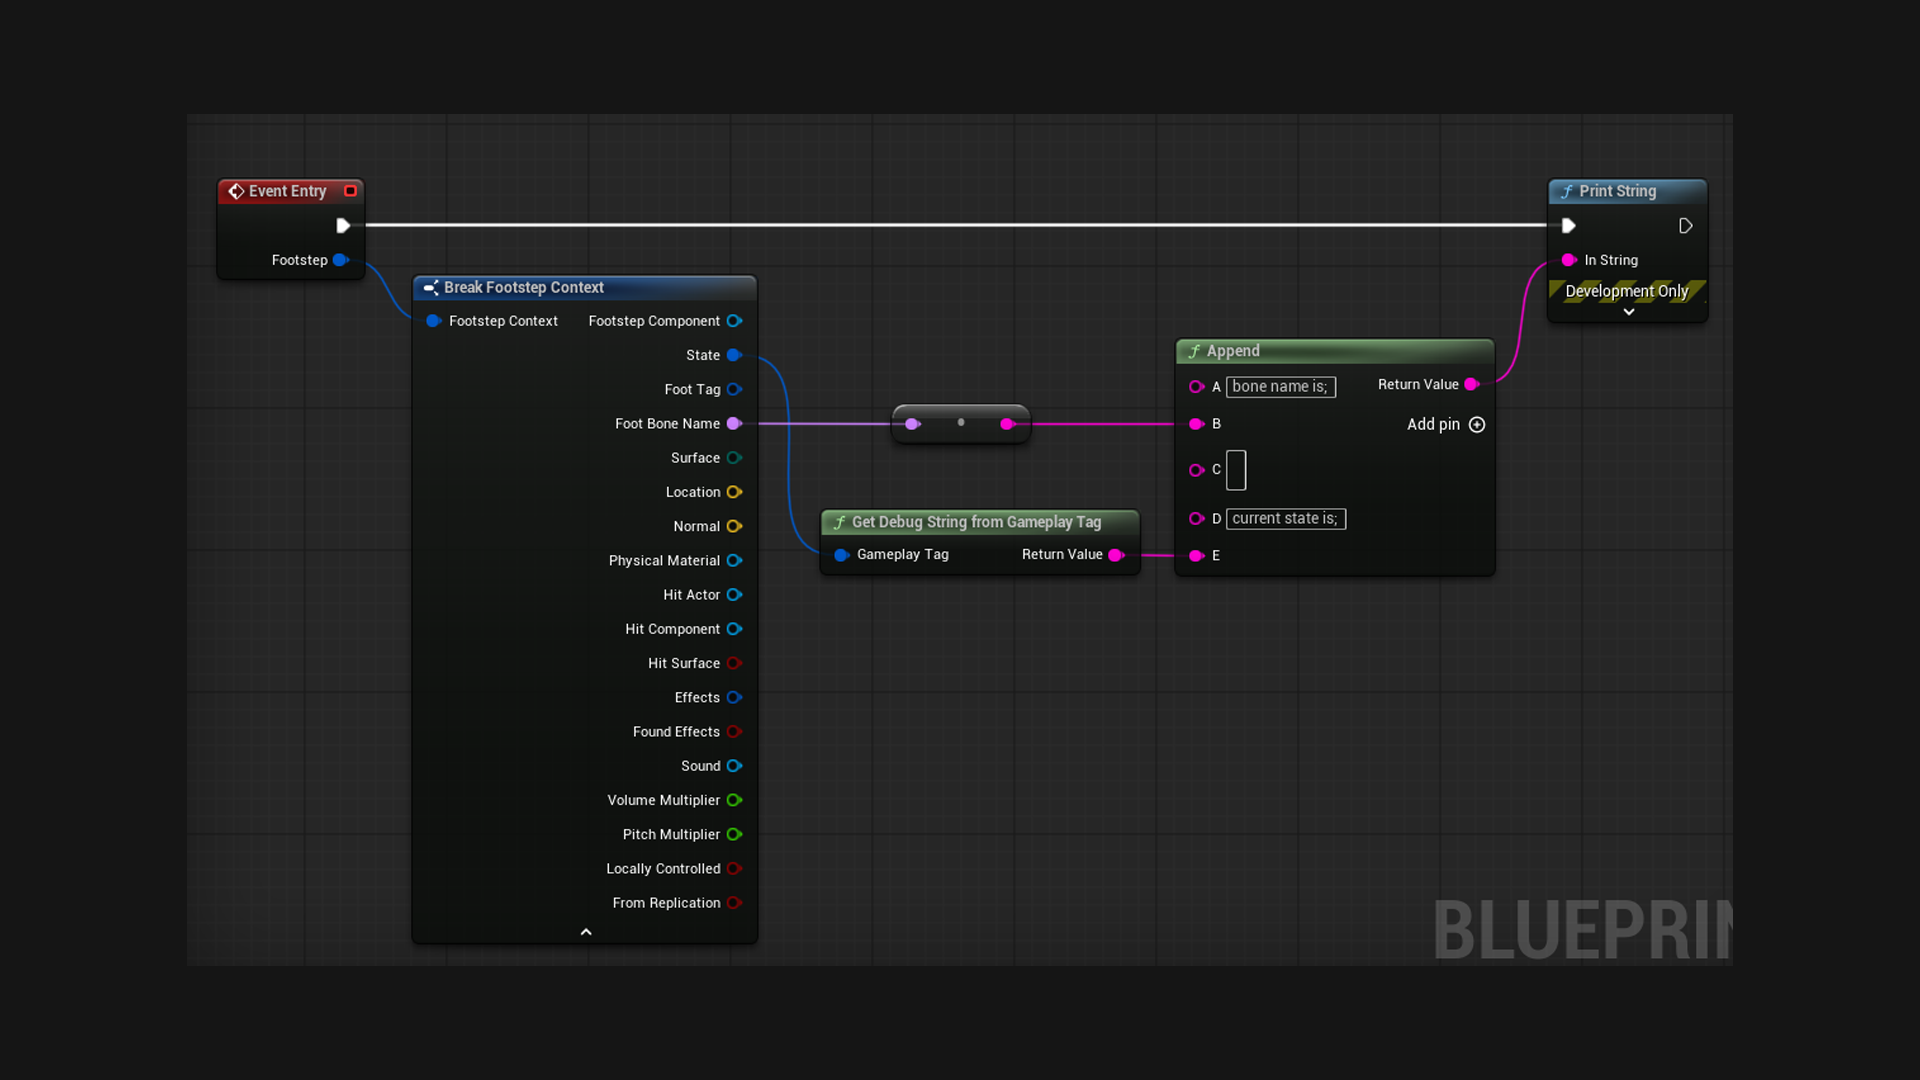The height and width of the screenshot is (1080, 1920).
Task: Click the Sound output pin
Action: 734,766
